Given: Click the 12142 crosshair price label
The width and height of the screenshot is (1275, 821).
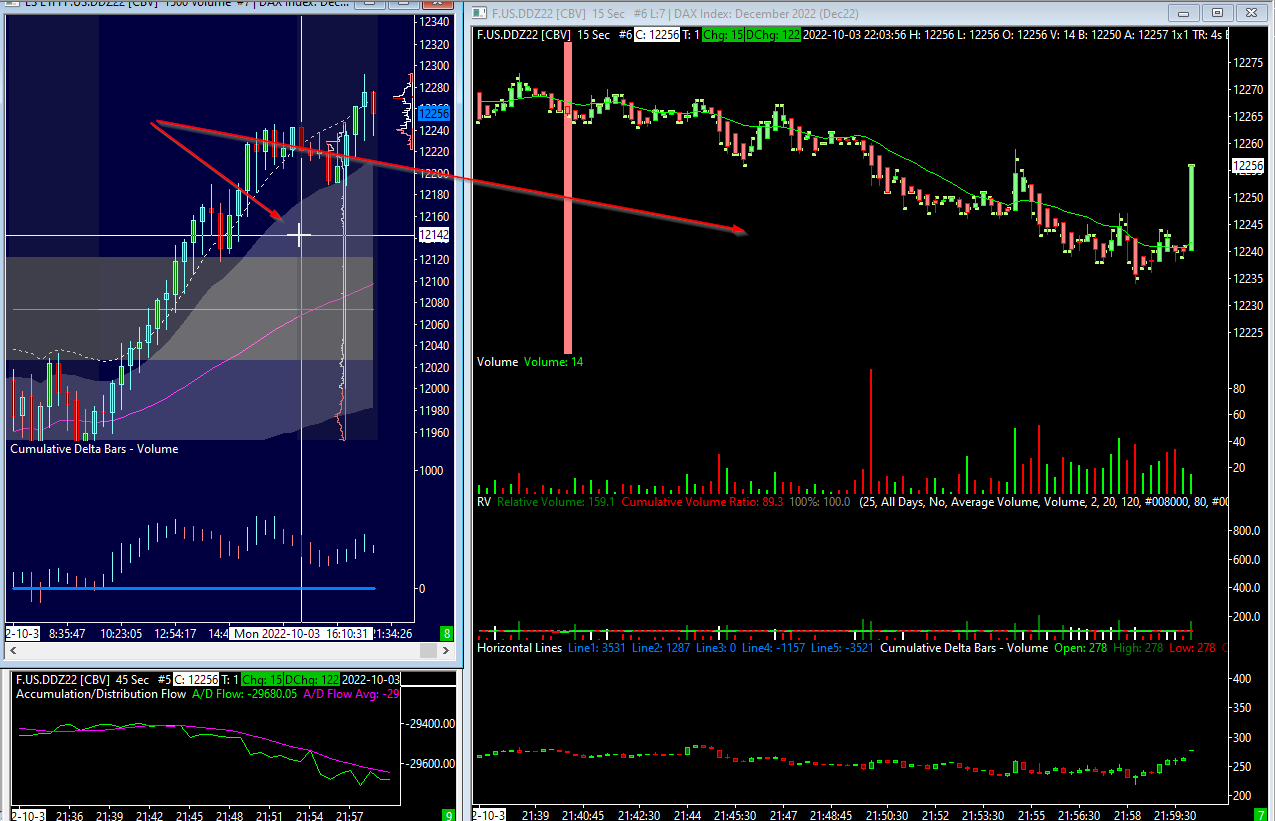Looking at the screenshot, I should (432, 235).
